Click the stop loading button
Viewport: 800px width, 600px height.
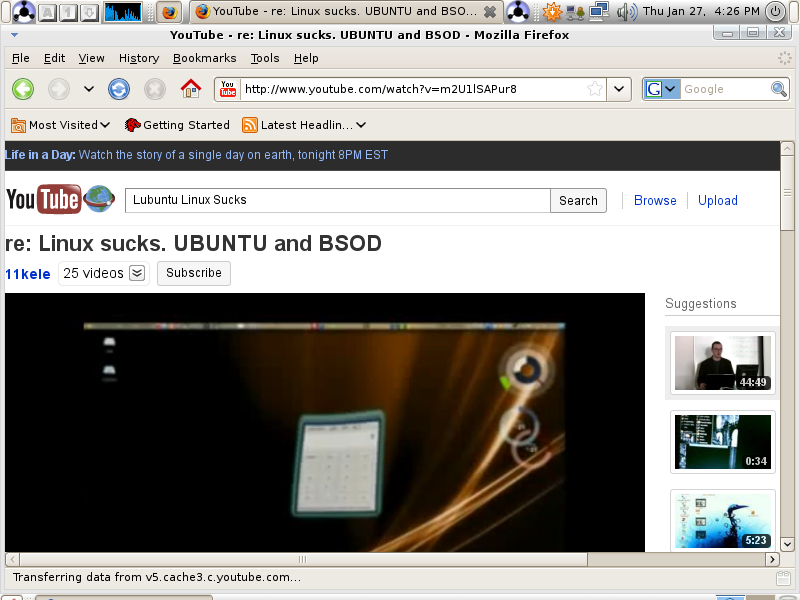point(155,89)
